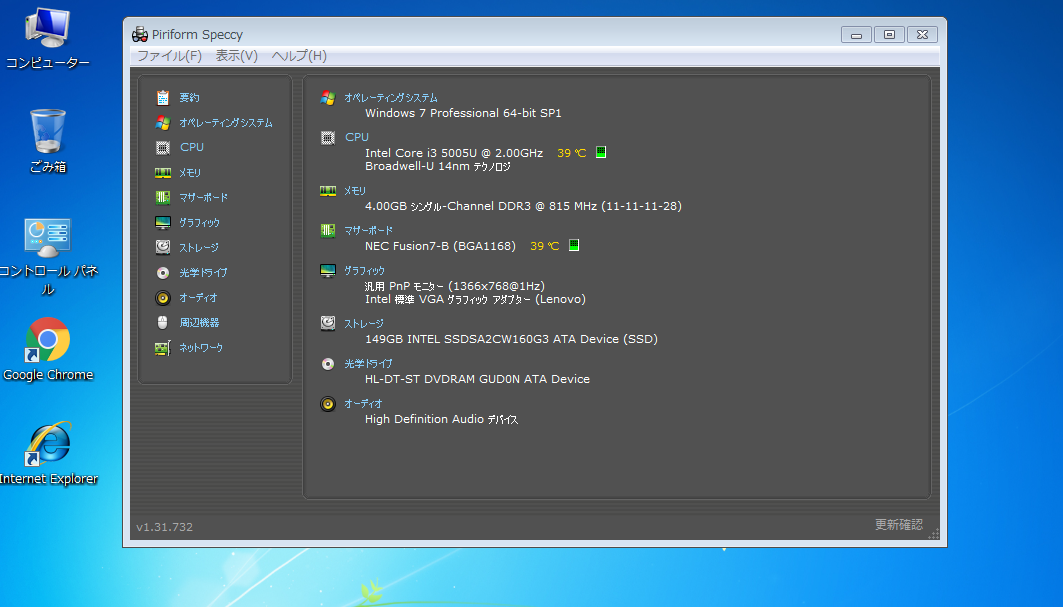Open the メモリ heading link in the summary

[x=355, y=191]
